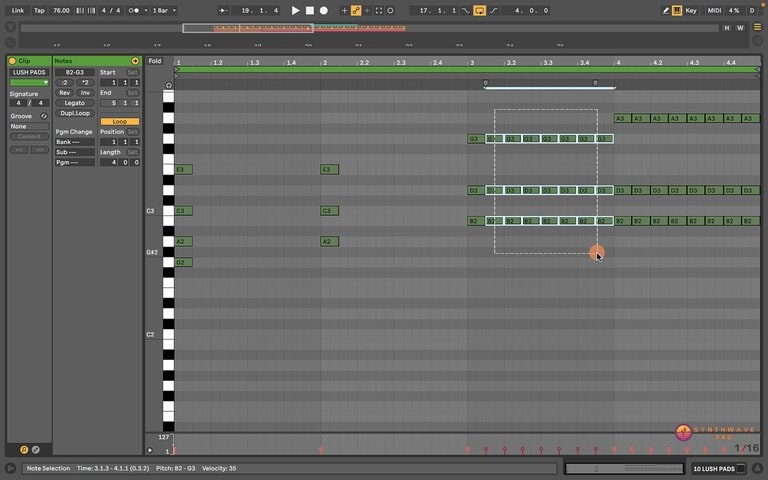The height and width of the screenshot is (480, 768).
Task: Click the phase nudge up icon
Action: (91, 10)
